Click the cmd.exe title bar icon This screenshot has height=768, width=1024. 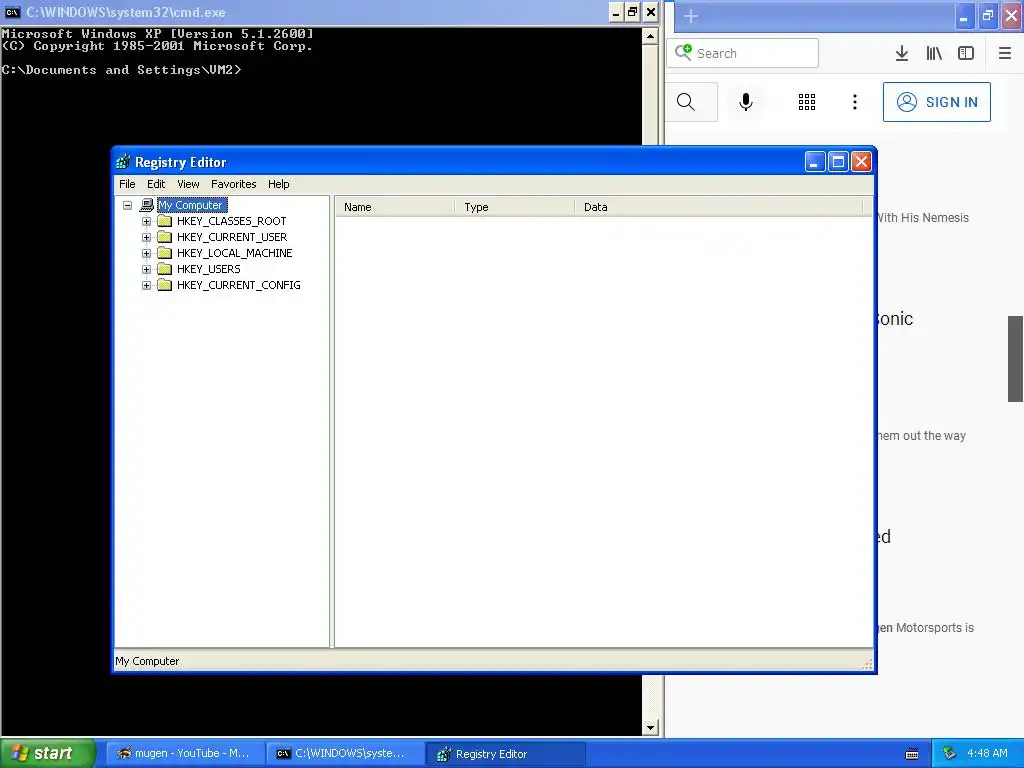(12, 12)
